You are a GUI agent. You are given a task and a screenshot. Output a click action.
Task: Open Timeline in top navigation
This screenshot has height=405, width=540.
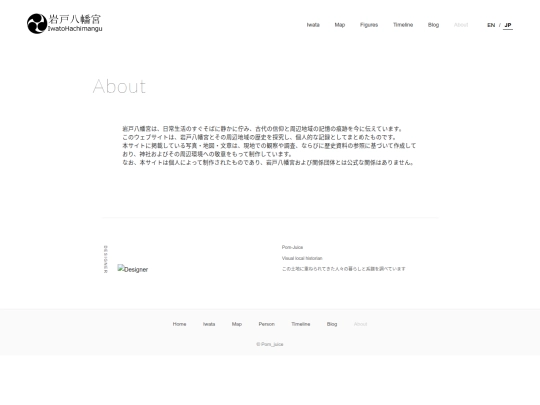click(x=403, y=25)
